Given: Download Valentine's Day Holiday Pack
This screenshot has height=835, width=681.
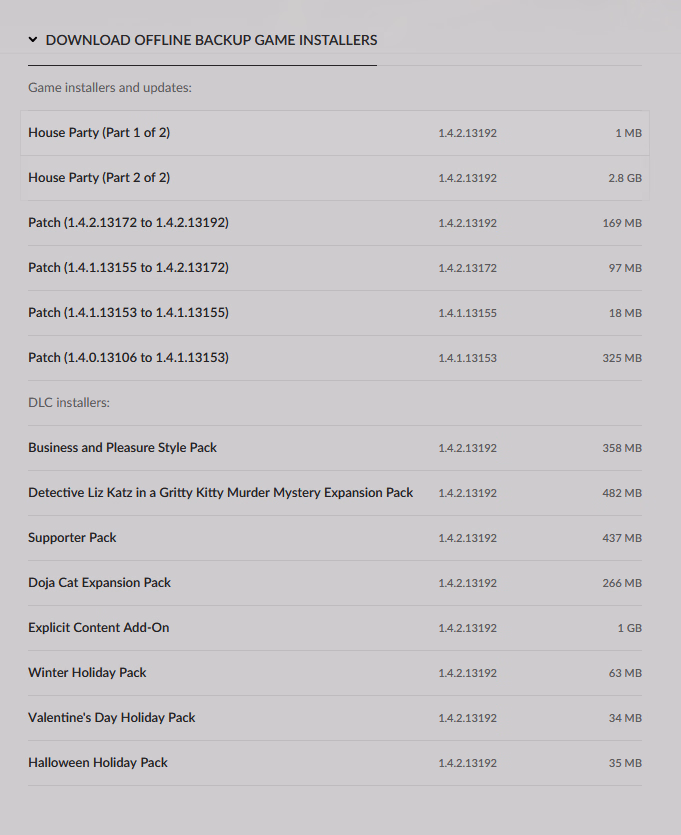Looking at the screenshot, I should point(111,718).
